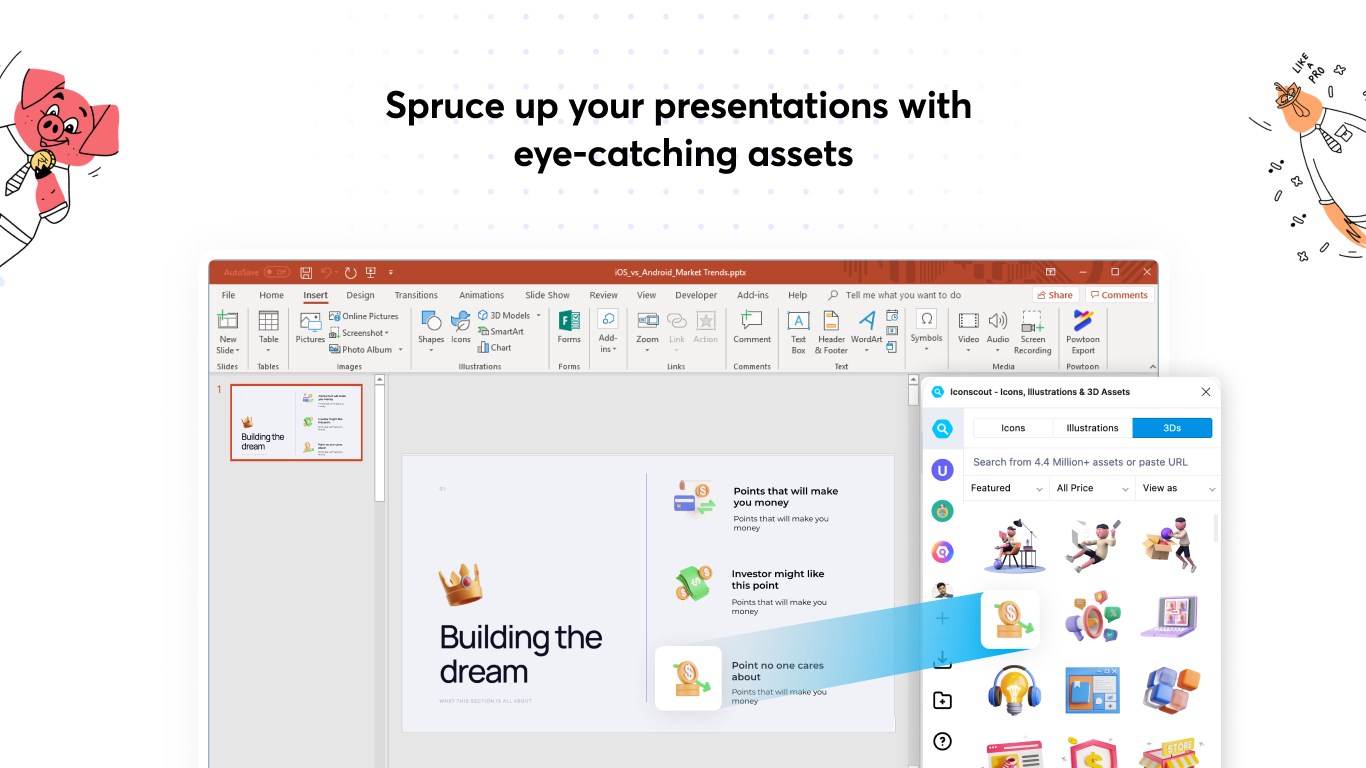Open the View as dropdown
This screenshot has height=768, width=1366.
tap(1179, 488)
